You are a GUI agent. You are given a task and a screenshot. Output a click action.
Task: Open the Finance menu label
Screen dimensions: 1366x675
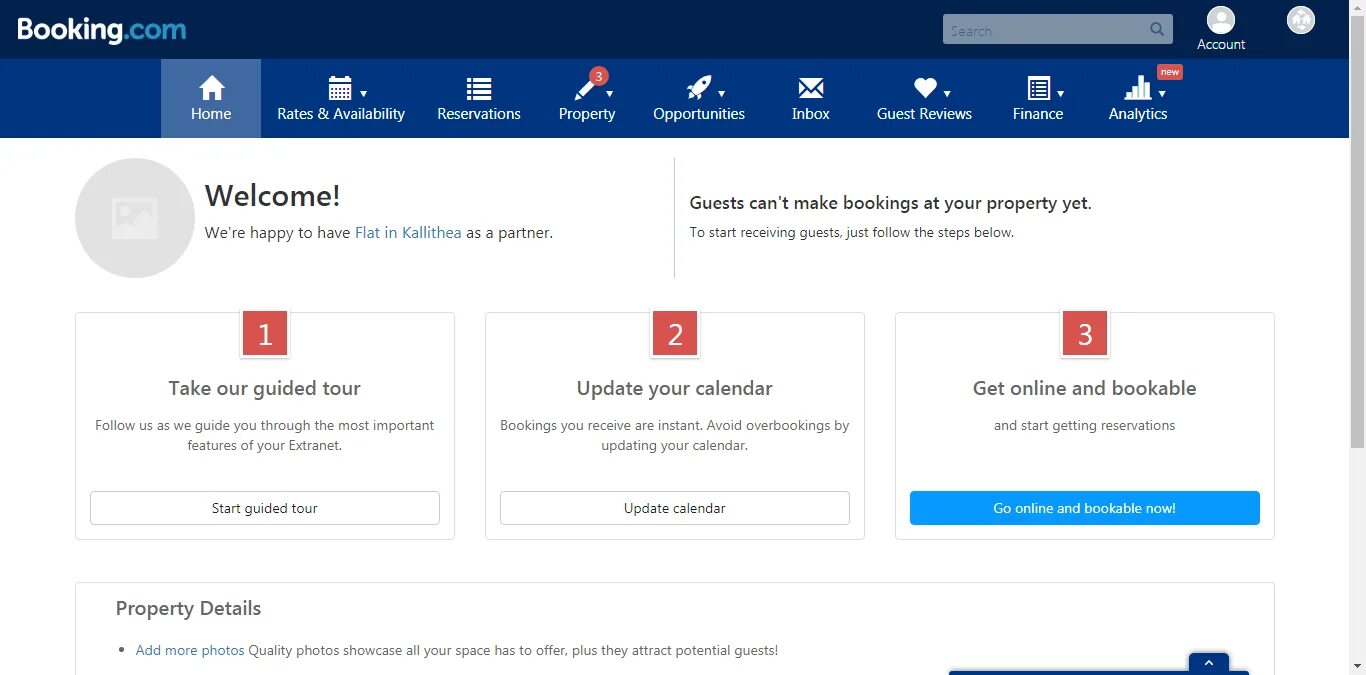pyautogui.click(x=1038, y=114)
